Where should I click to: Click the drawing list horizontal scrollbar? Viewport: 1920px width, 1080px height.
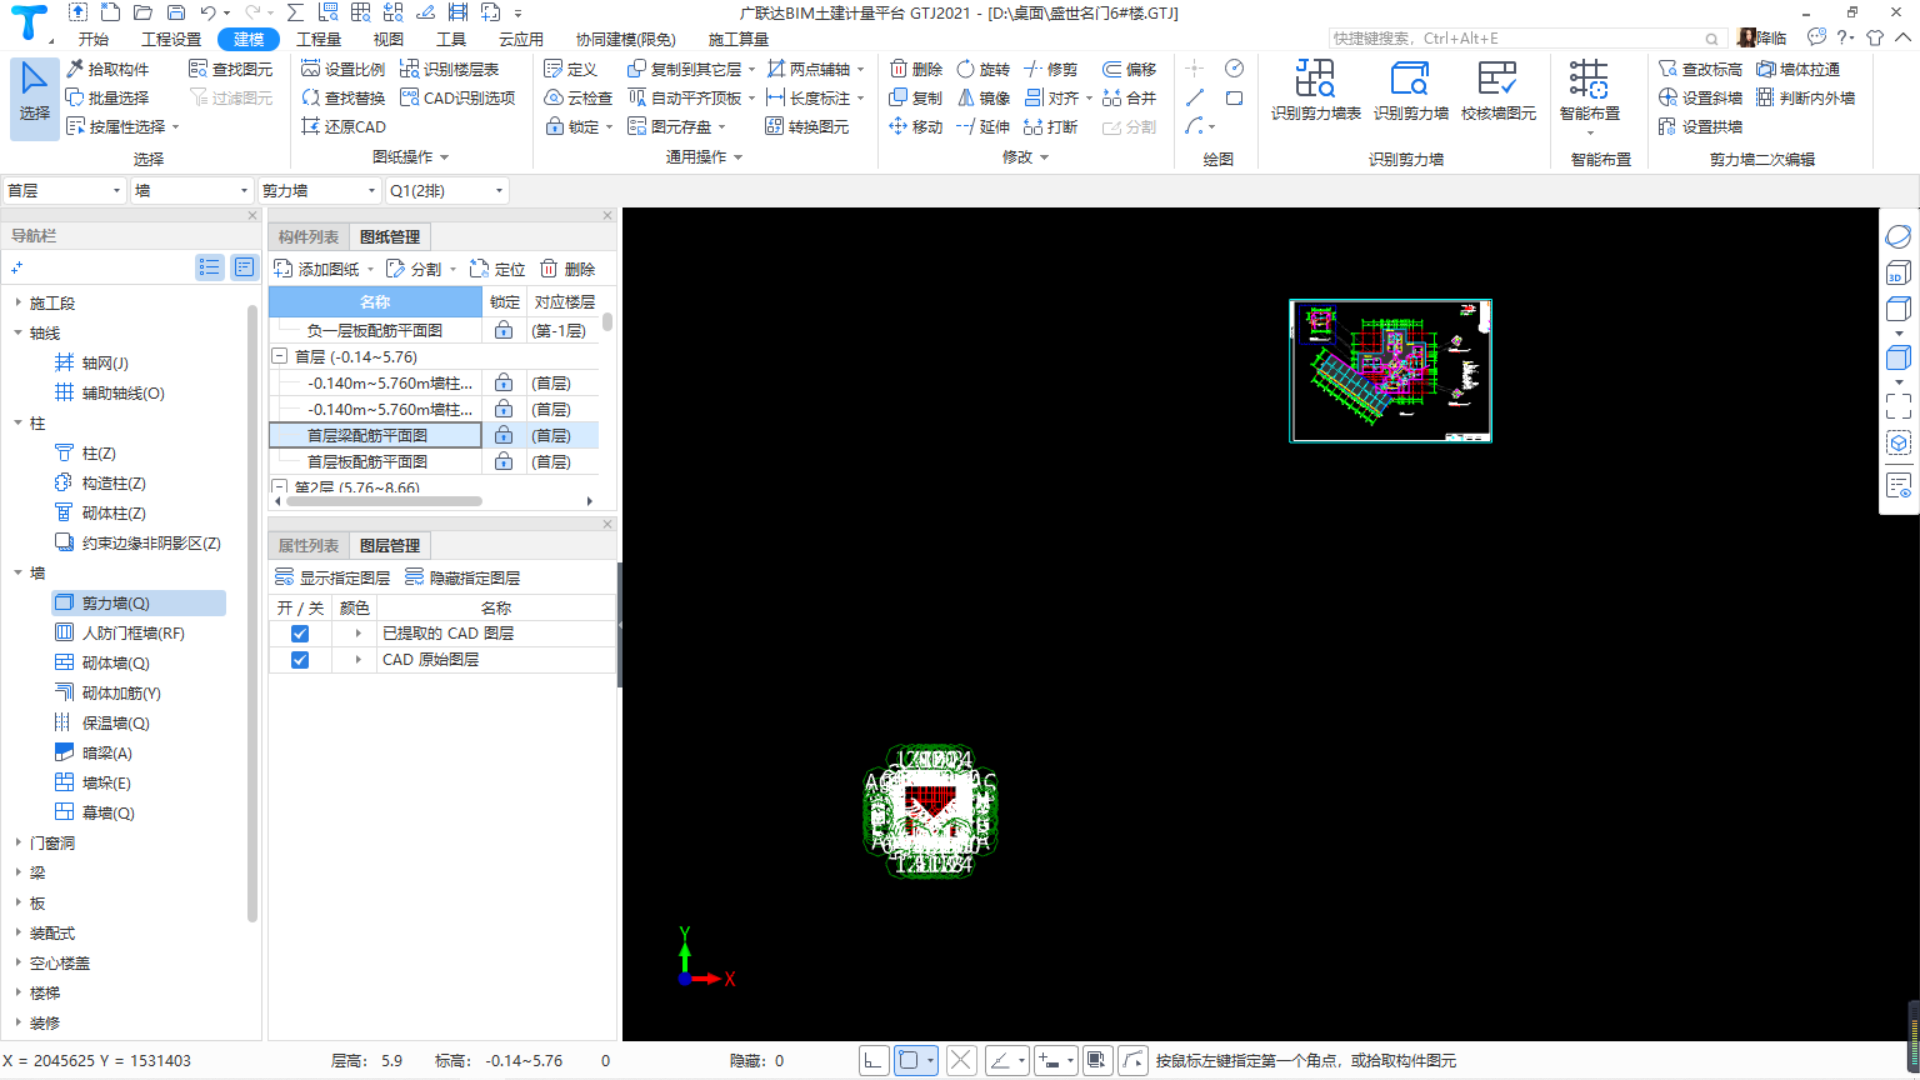(385, 501)
